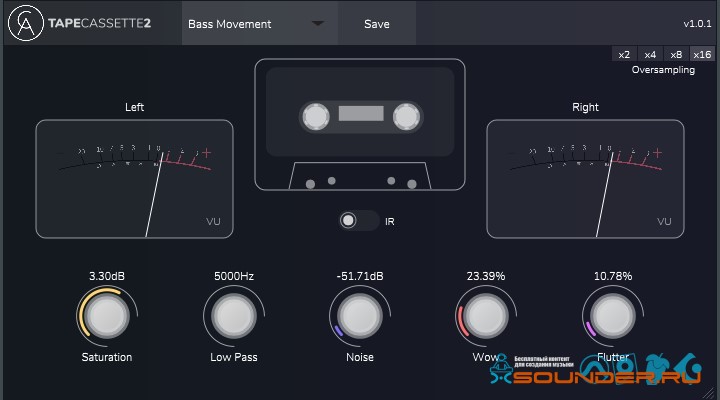Click the 5000Hz low pass value
720x400 pixels.
pyautogui.click(x=234, y=276)
